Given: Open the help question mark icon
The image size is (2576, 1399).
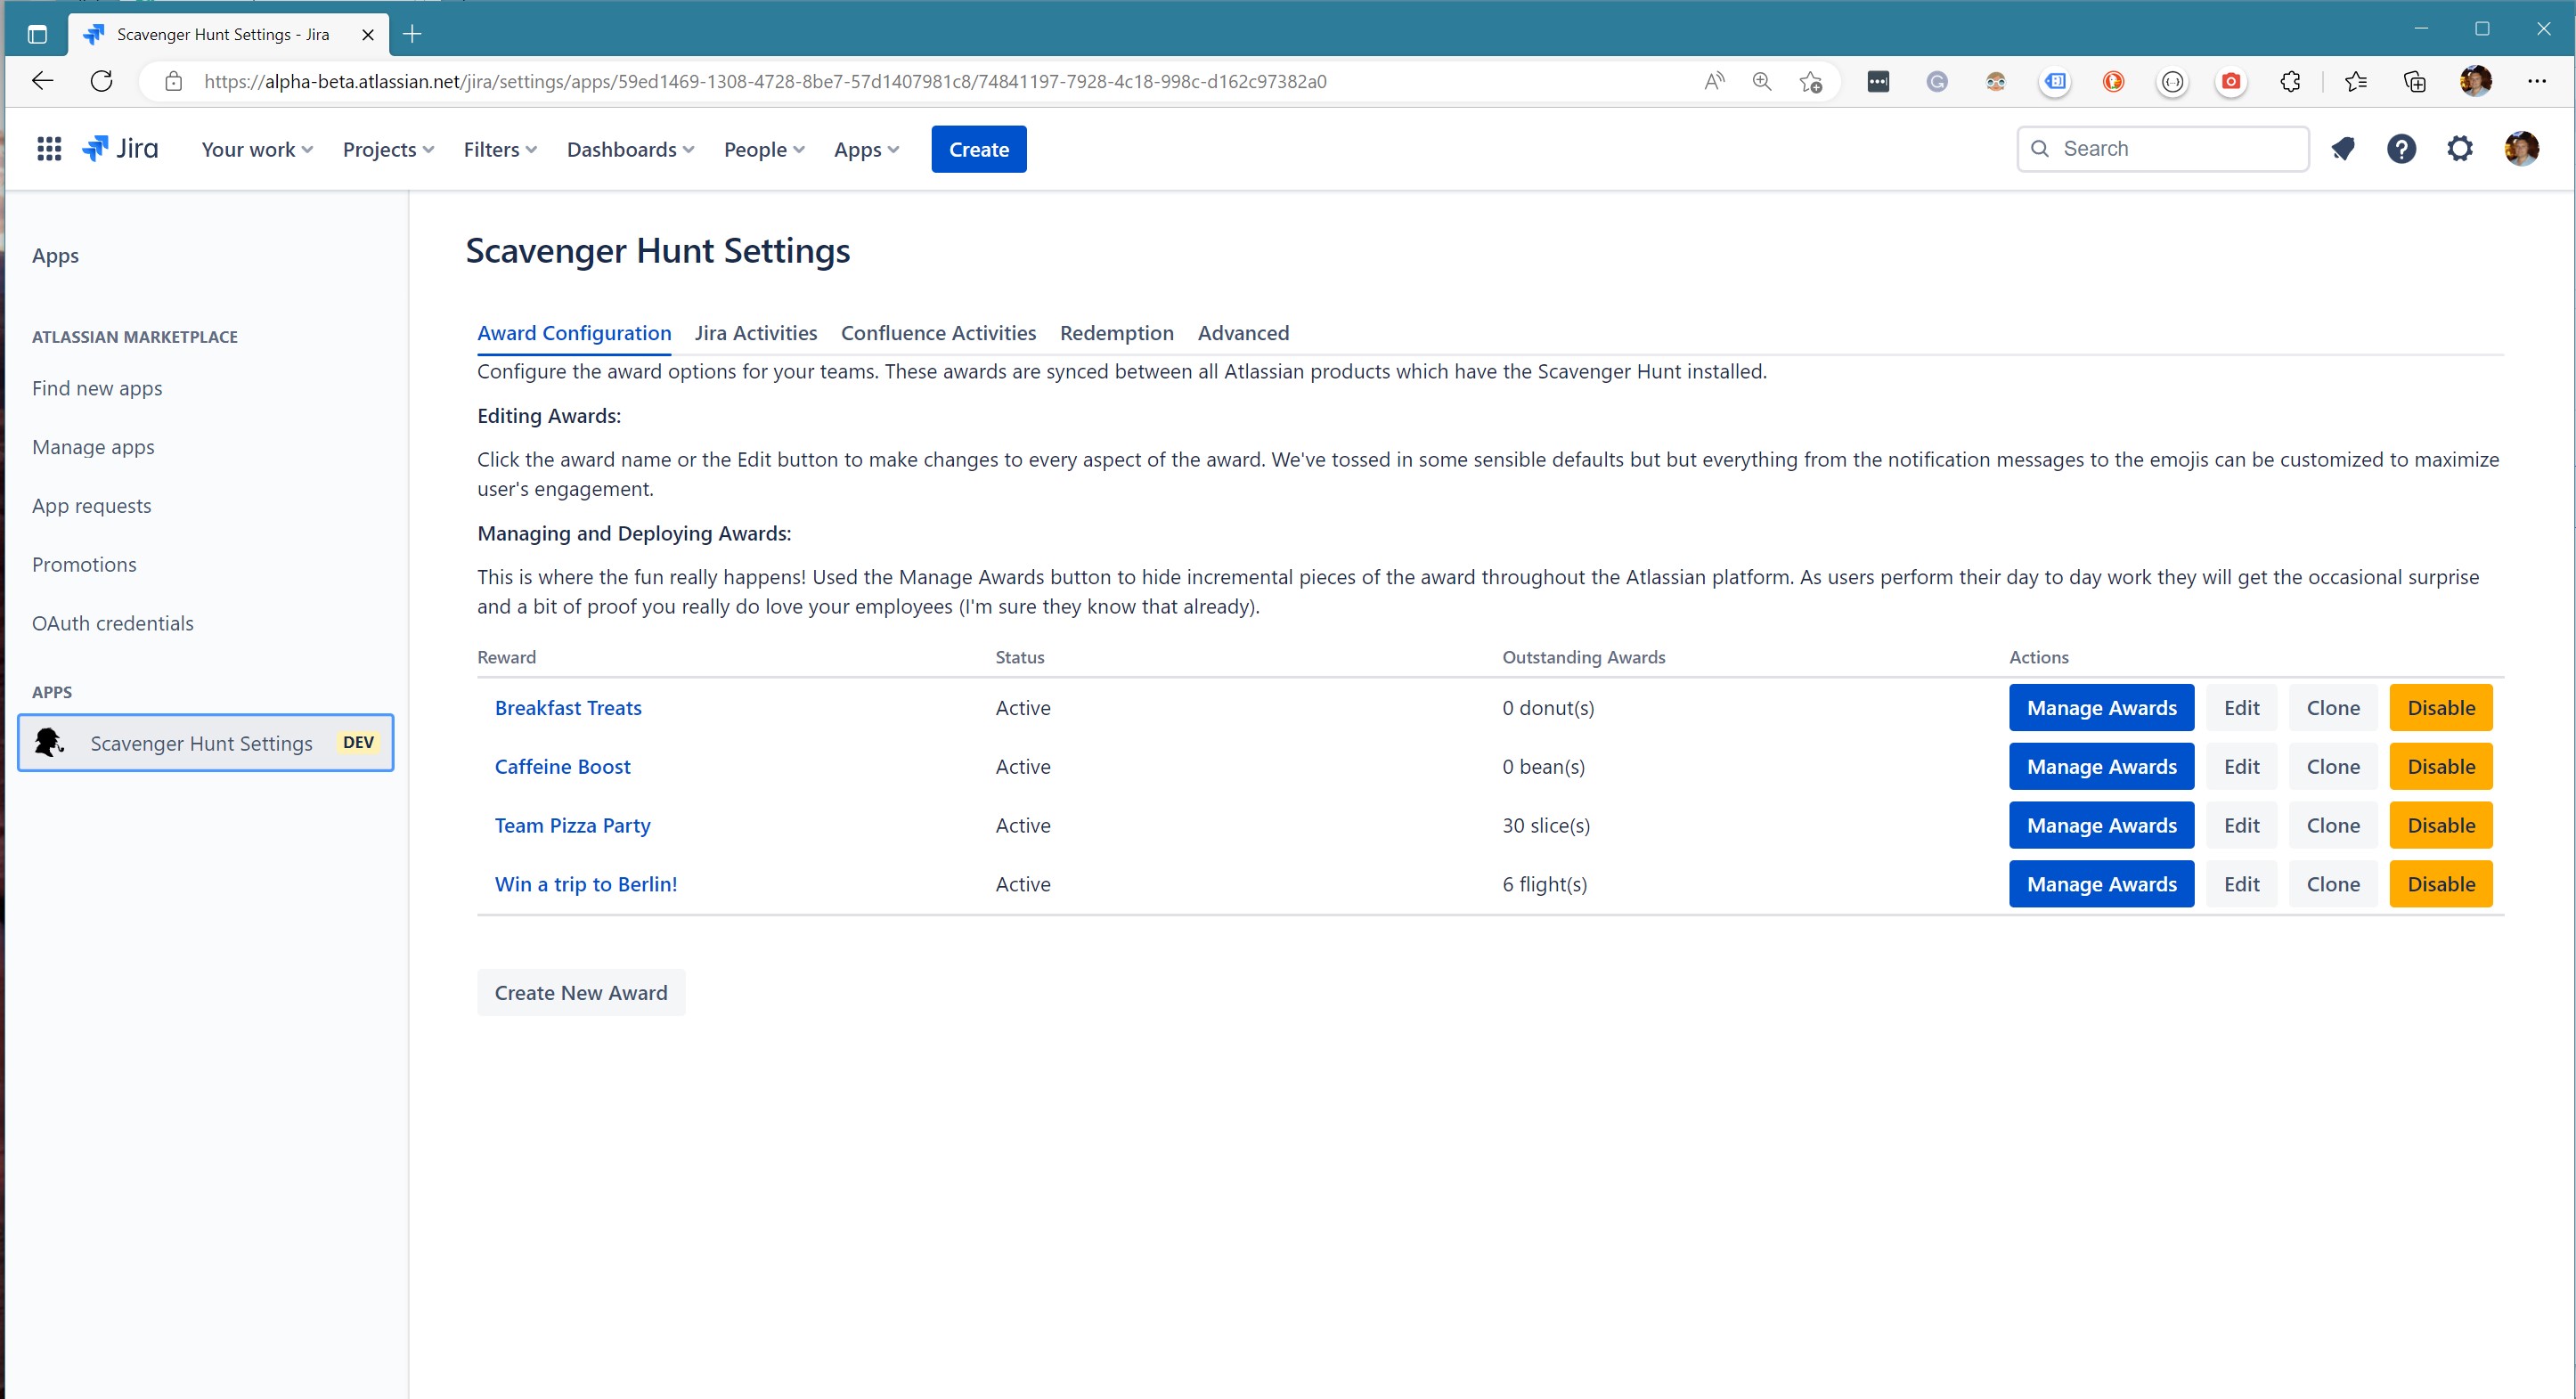Looking at the screenshot, I should (x=2401, y=149).
